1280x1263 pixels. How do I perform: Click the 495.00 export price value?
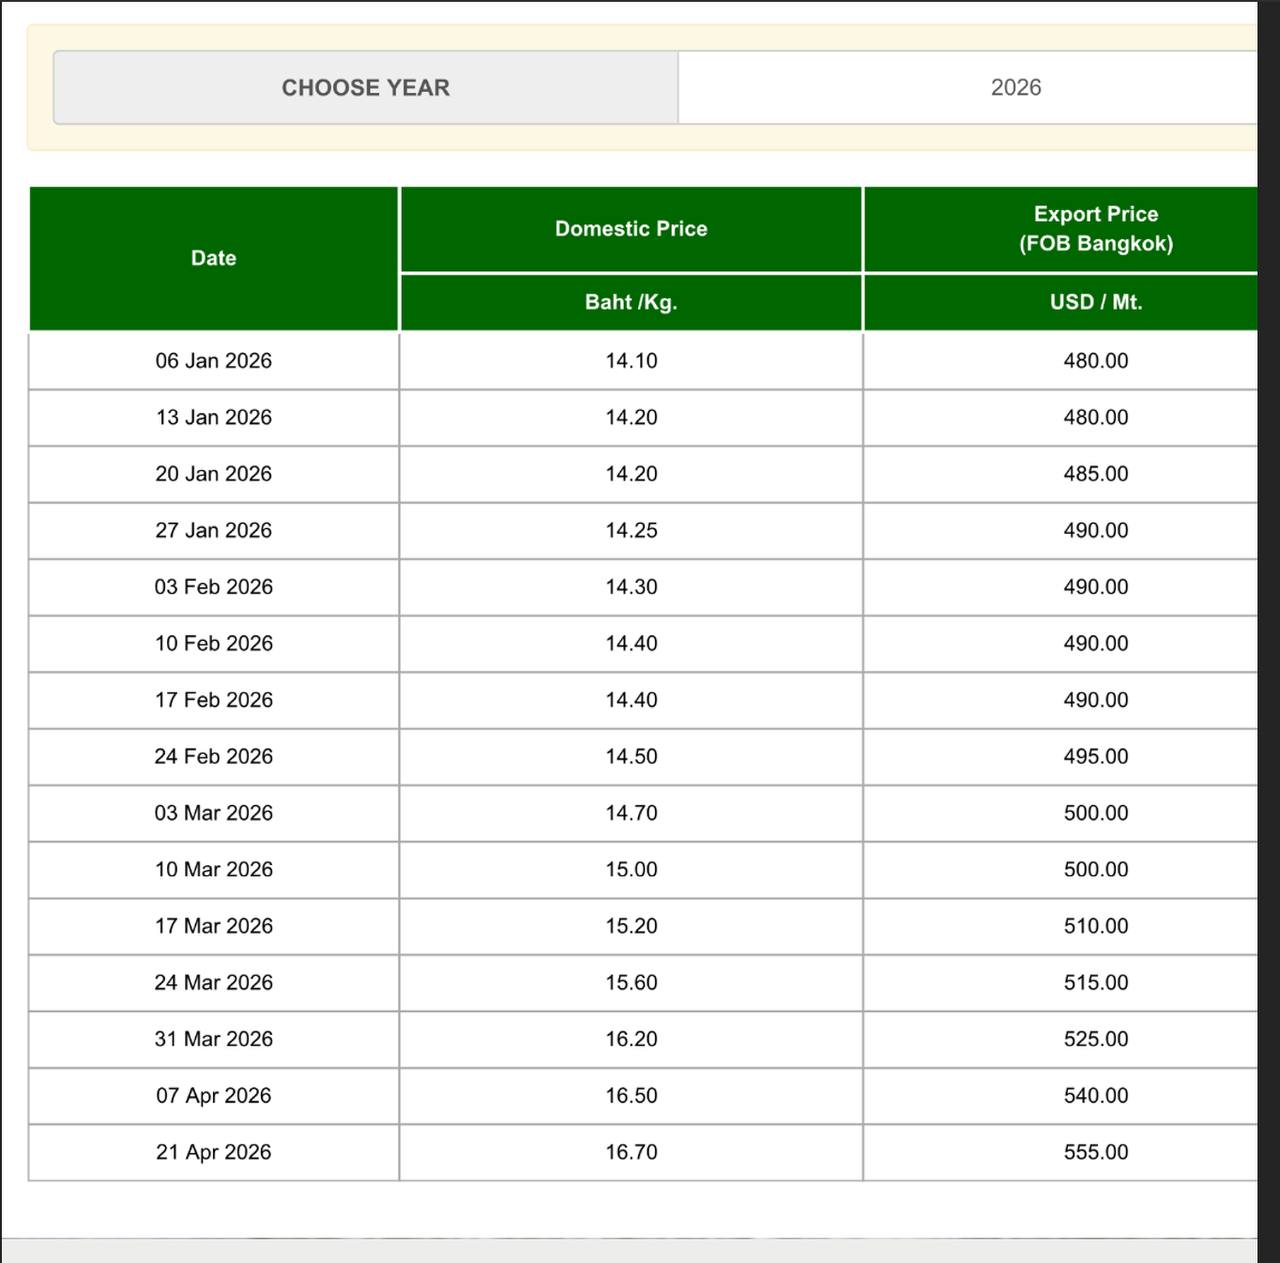coord(1095,757)
